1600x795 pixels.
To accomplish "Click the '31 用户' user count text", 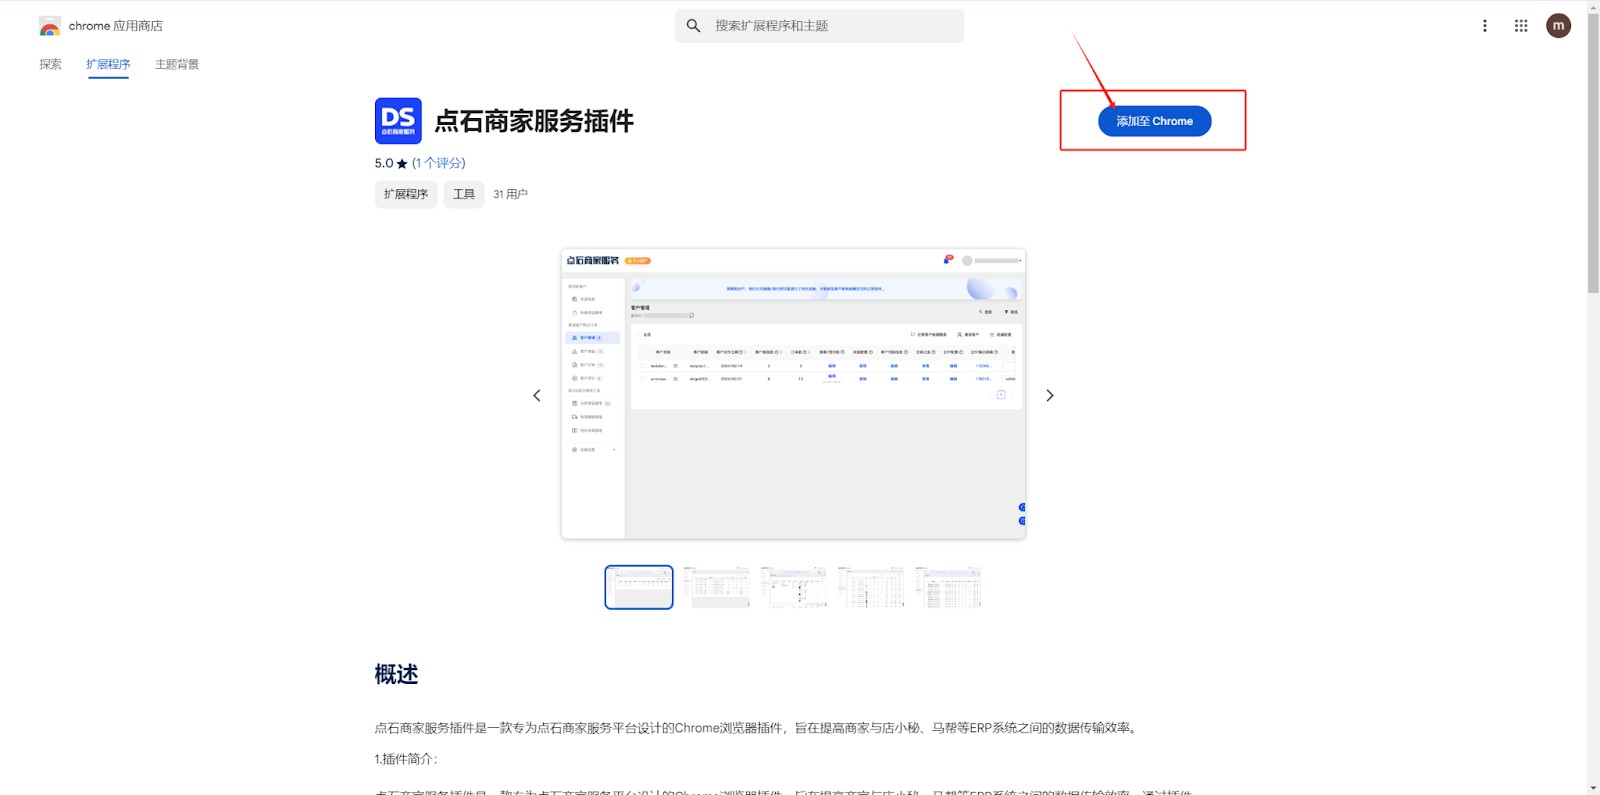I will click(510, 194).
